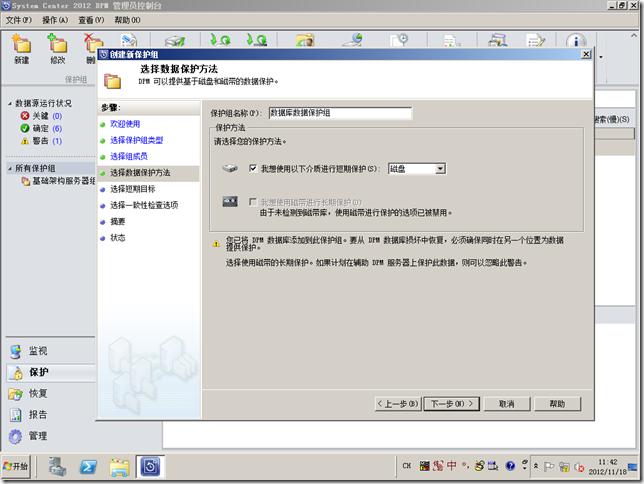Click the 选择一致性检查选项 step
This screenshot has width=644, height=484.
click(144, 205)
